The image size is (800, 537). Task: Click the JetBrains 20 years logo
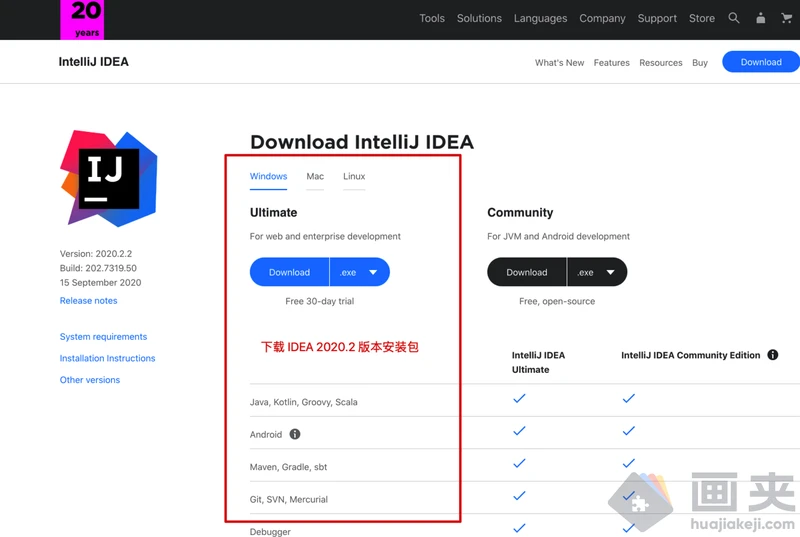pos(82,19)
